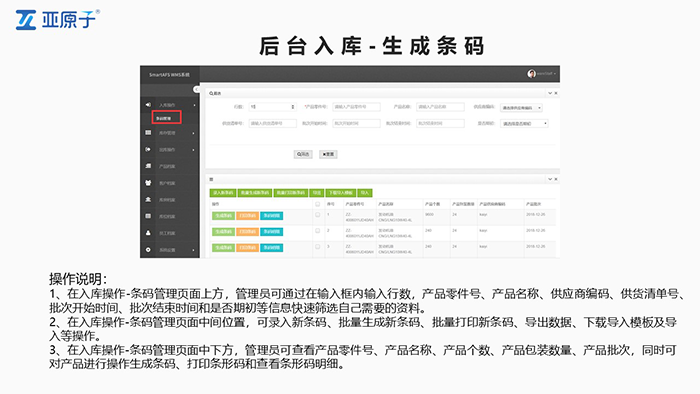Open the highlighted 条码管理 submenu item
Viewport: 700px width, 394px height.
pyautogui.click(x=167, y=118)
